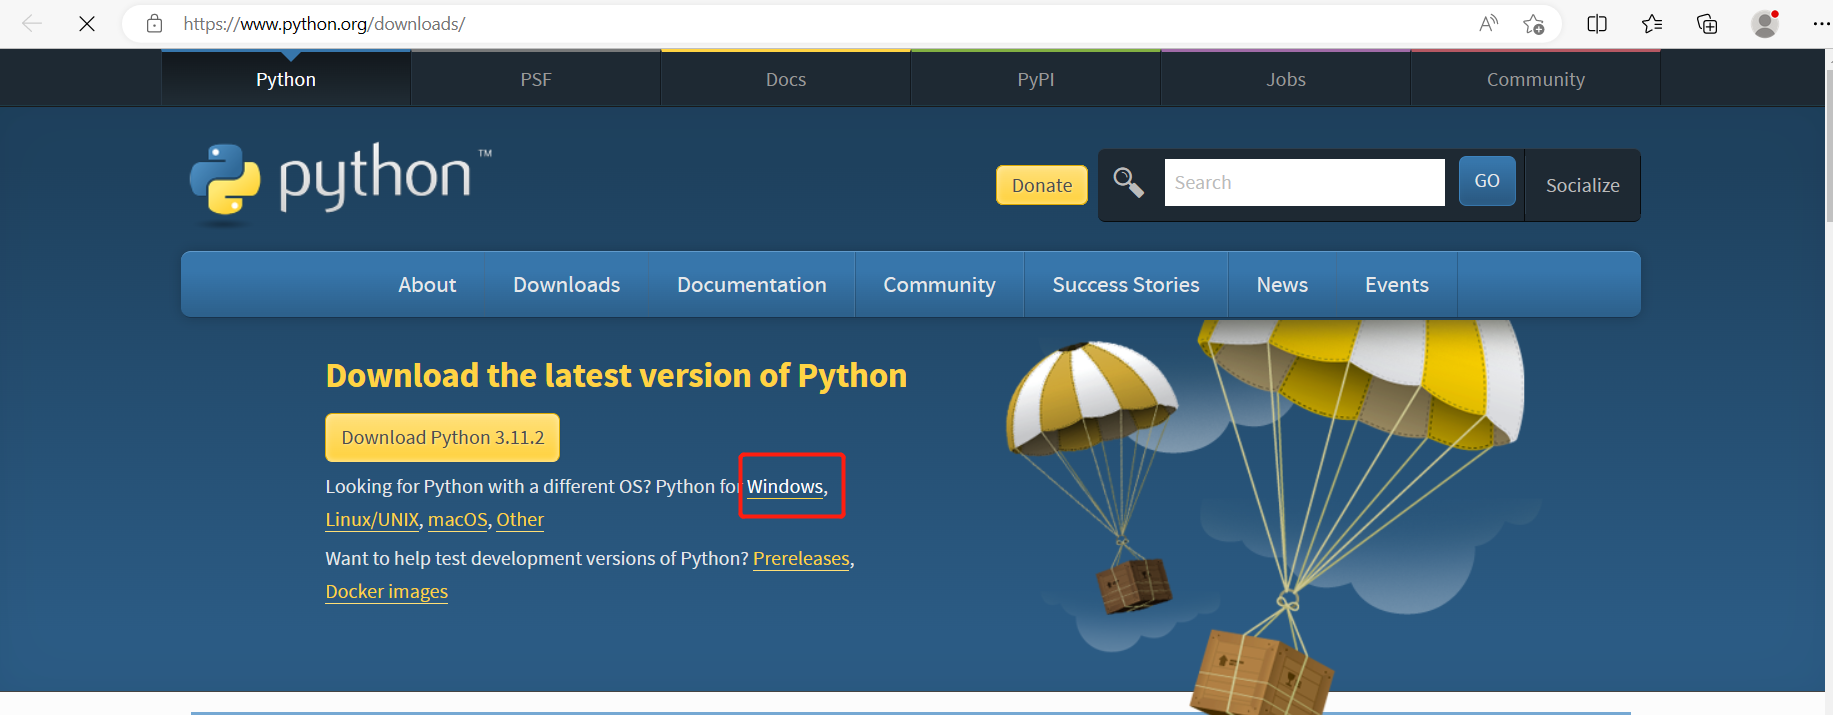The image size is (1833, 715).
Task: Click the magnifying glass search icon
Action: click(1129, 182)
